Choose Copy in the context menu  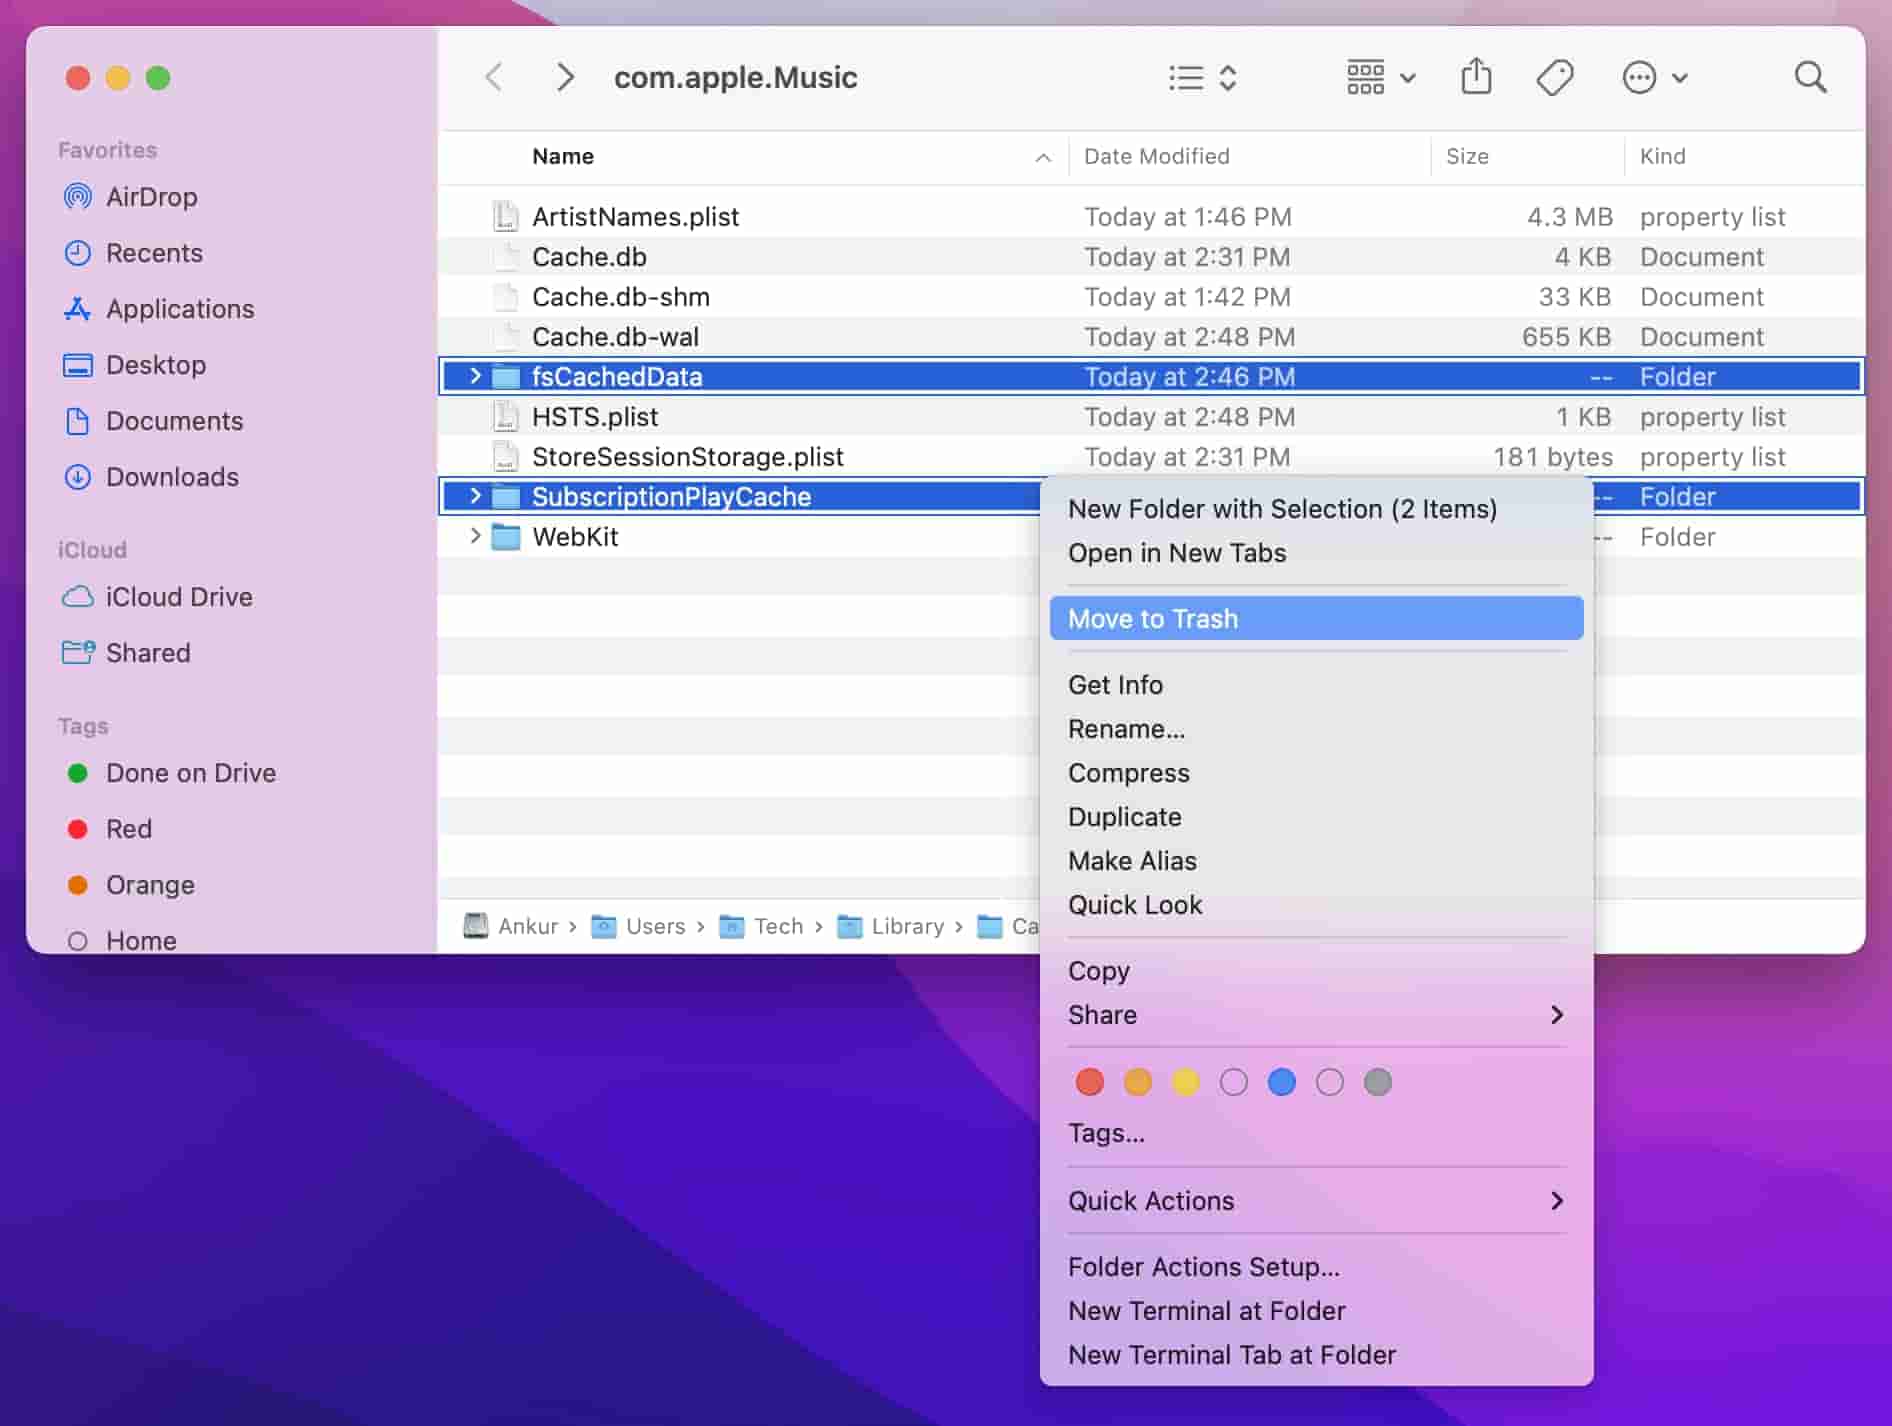coord(1316,971)
